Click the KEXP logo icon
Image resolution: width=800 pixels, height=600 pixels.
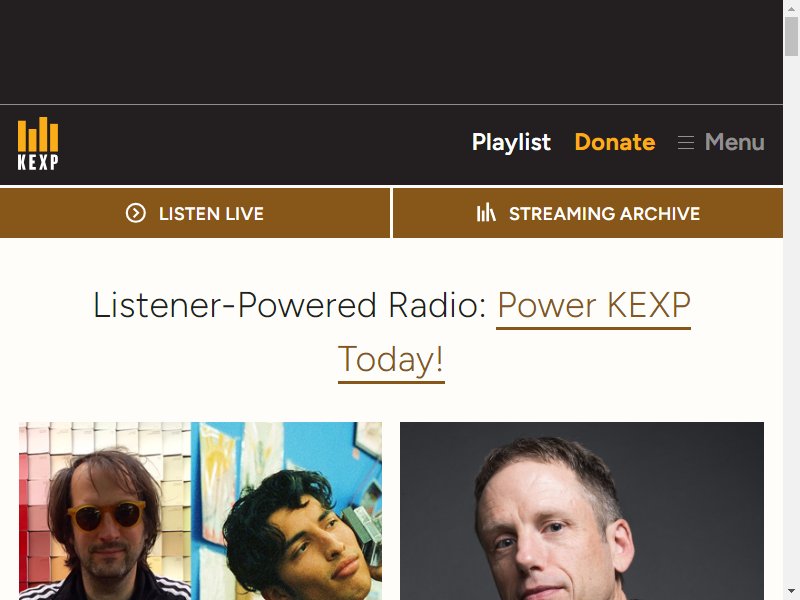(x=38, y=143)
